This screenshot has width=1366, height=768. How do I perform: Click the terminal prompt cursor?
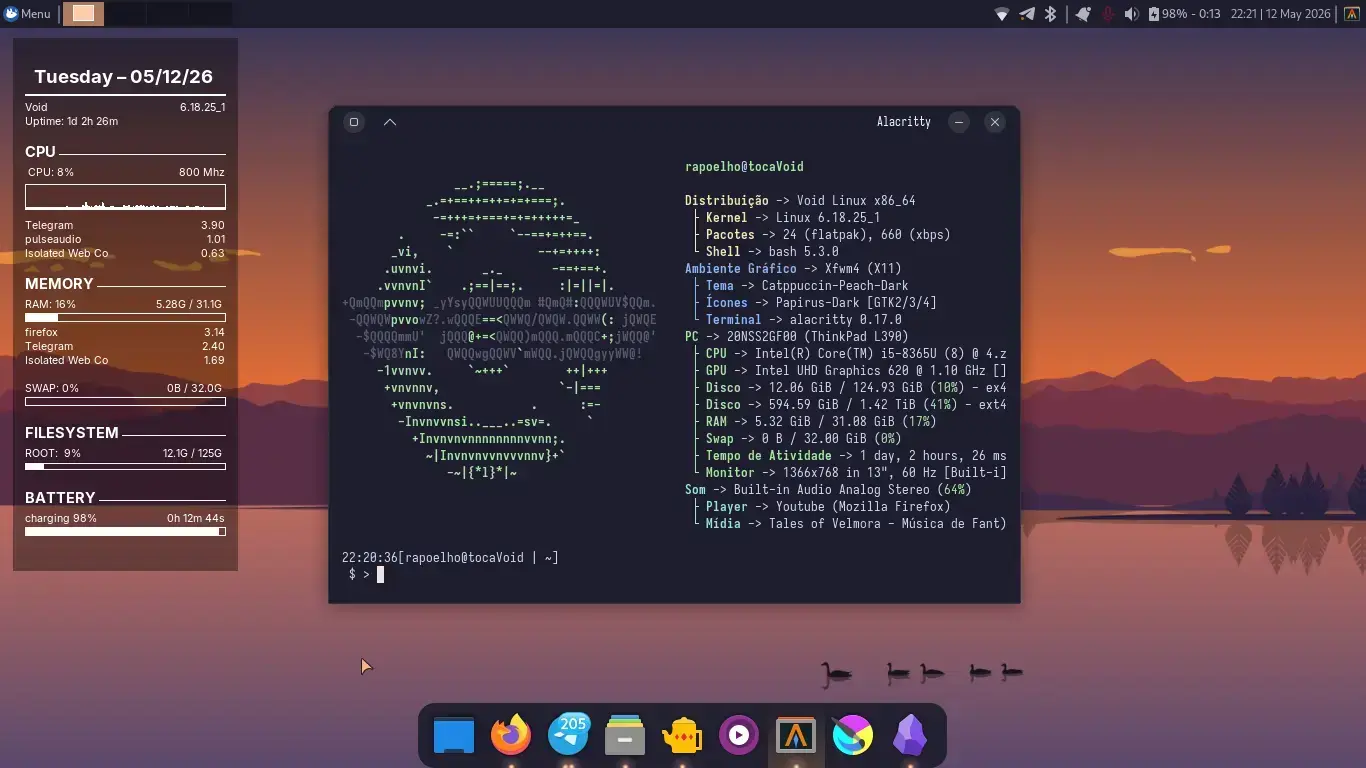point(380,574)
